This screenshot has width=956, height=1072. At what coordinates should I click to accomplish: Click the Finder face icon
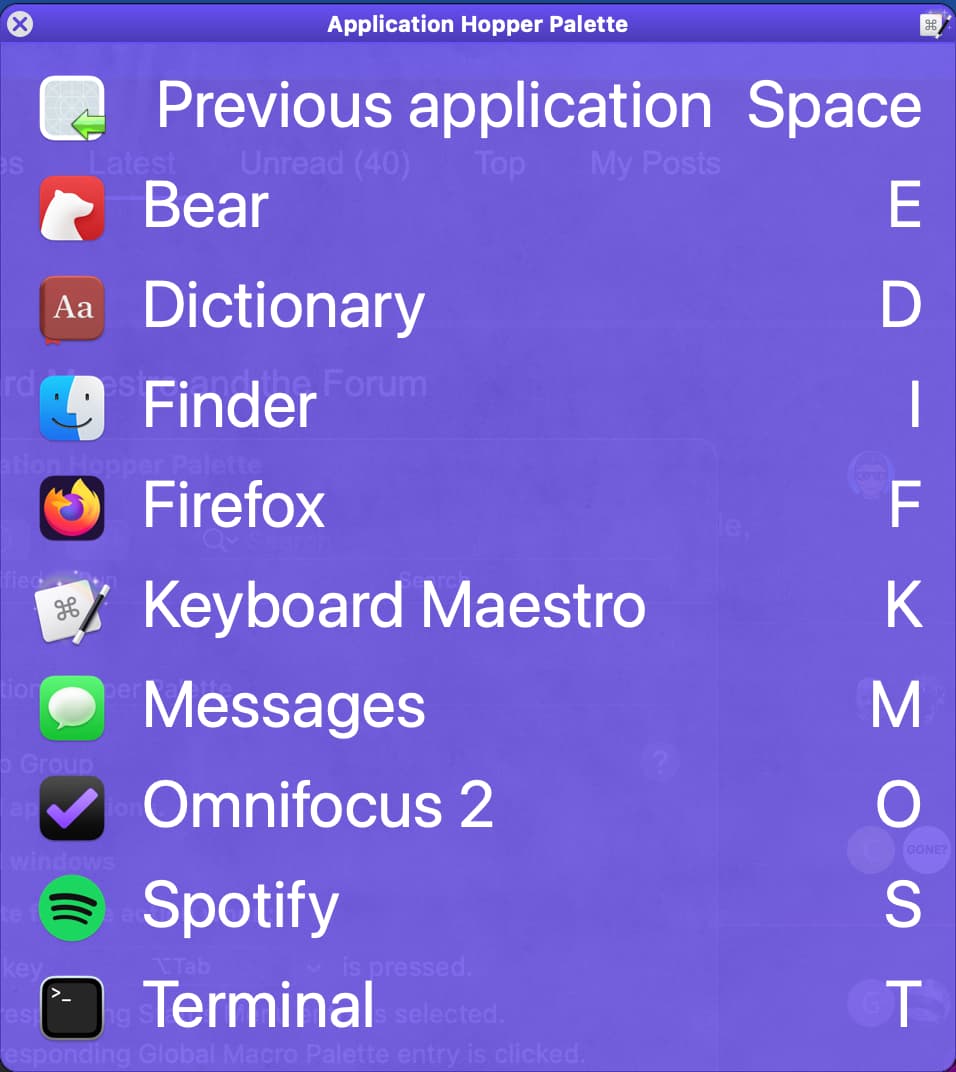72,408
